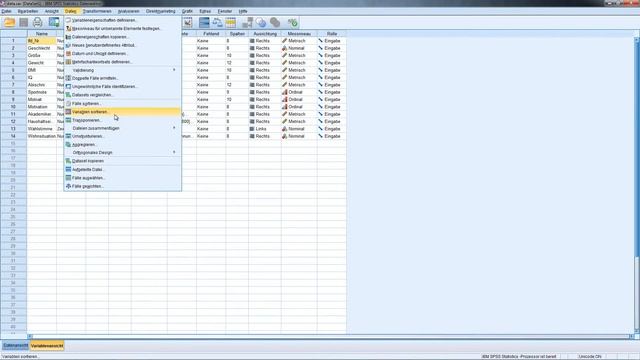Expand the Orthogonales Design submenu arrow

(174, 152)
